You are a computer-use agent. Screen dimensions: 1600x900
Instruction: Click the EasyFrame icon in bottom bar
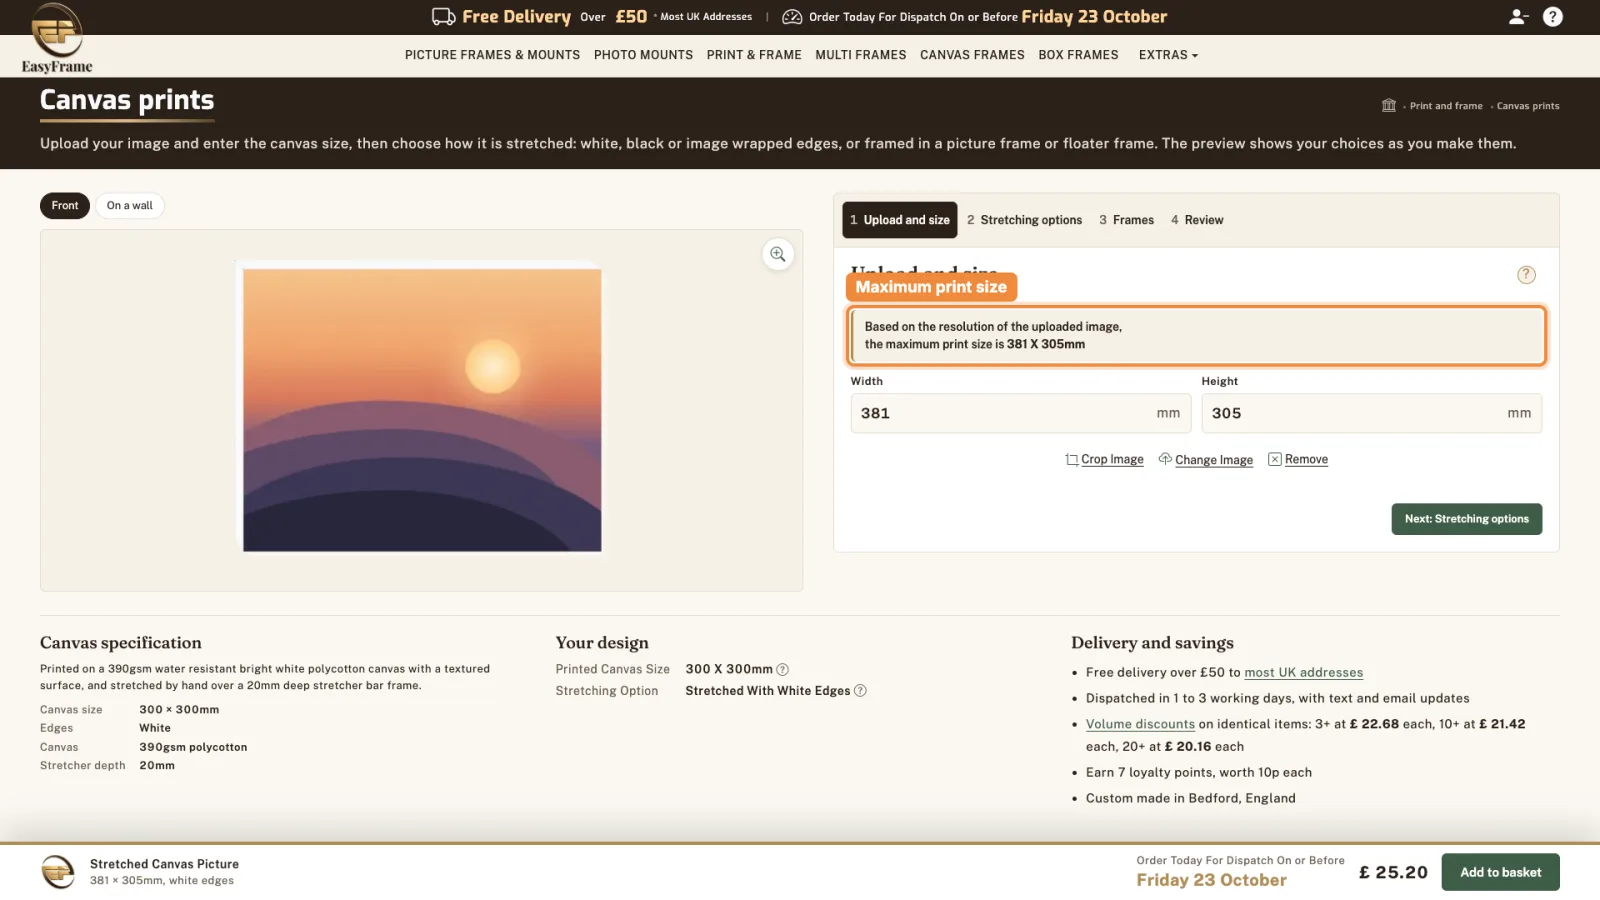point(58,872)
